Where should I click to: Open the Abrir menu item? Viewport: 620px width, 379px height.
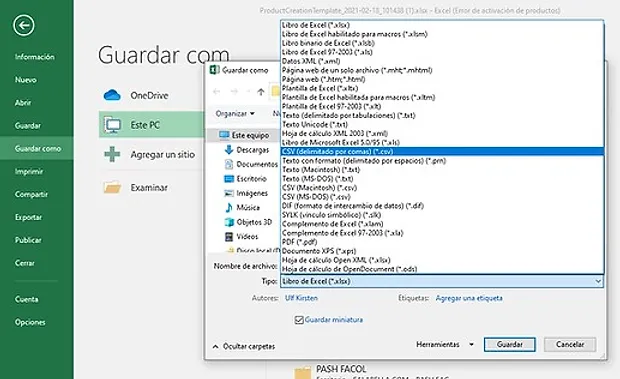[23, 103]
